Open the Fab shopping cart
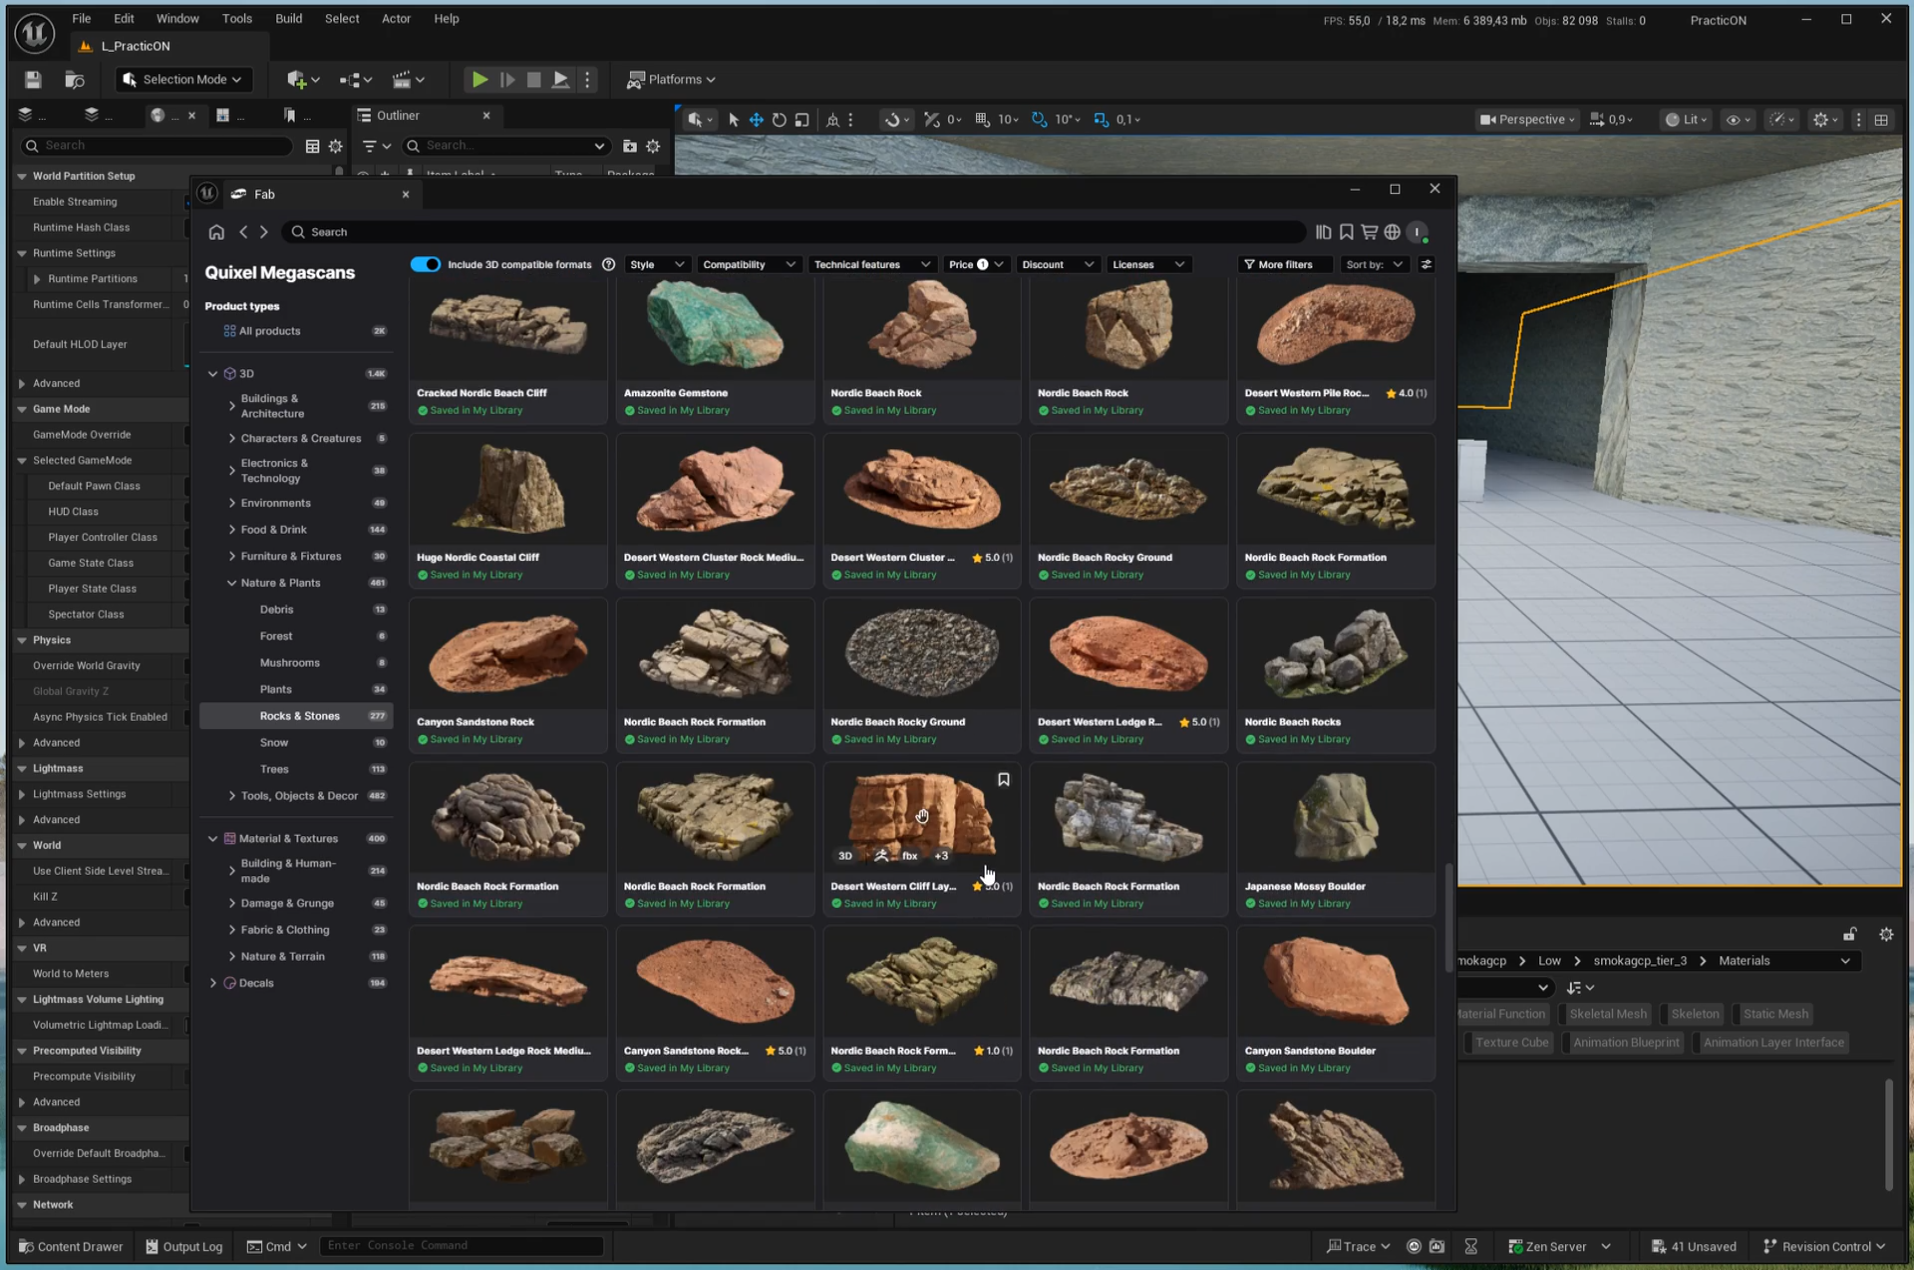Viewport: 1914px width, 1270px height. tap(1369, 232)
